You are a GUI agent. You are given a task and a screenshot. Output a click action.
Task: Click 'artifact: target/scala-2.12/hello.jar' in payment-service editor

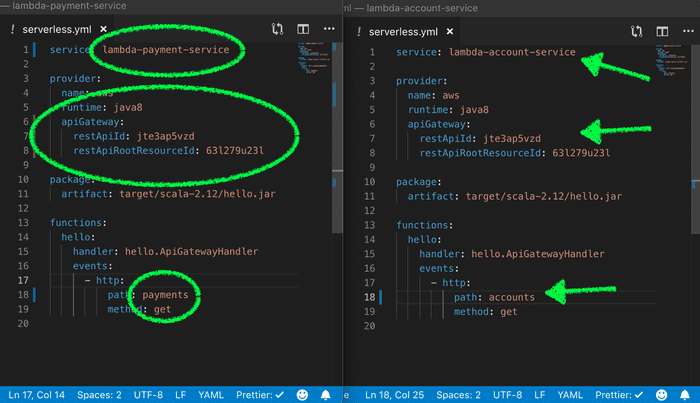tap(168, 194)
